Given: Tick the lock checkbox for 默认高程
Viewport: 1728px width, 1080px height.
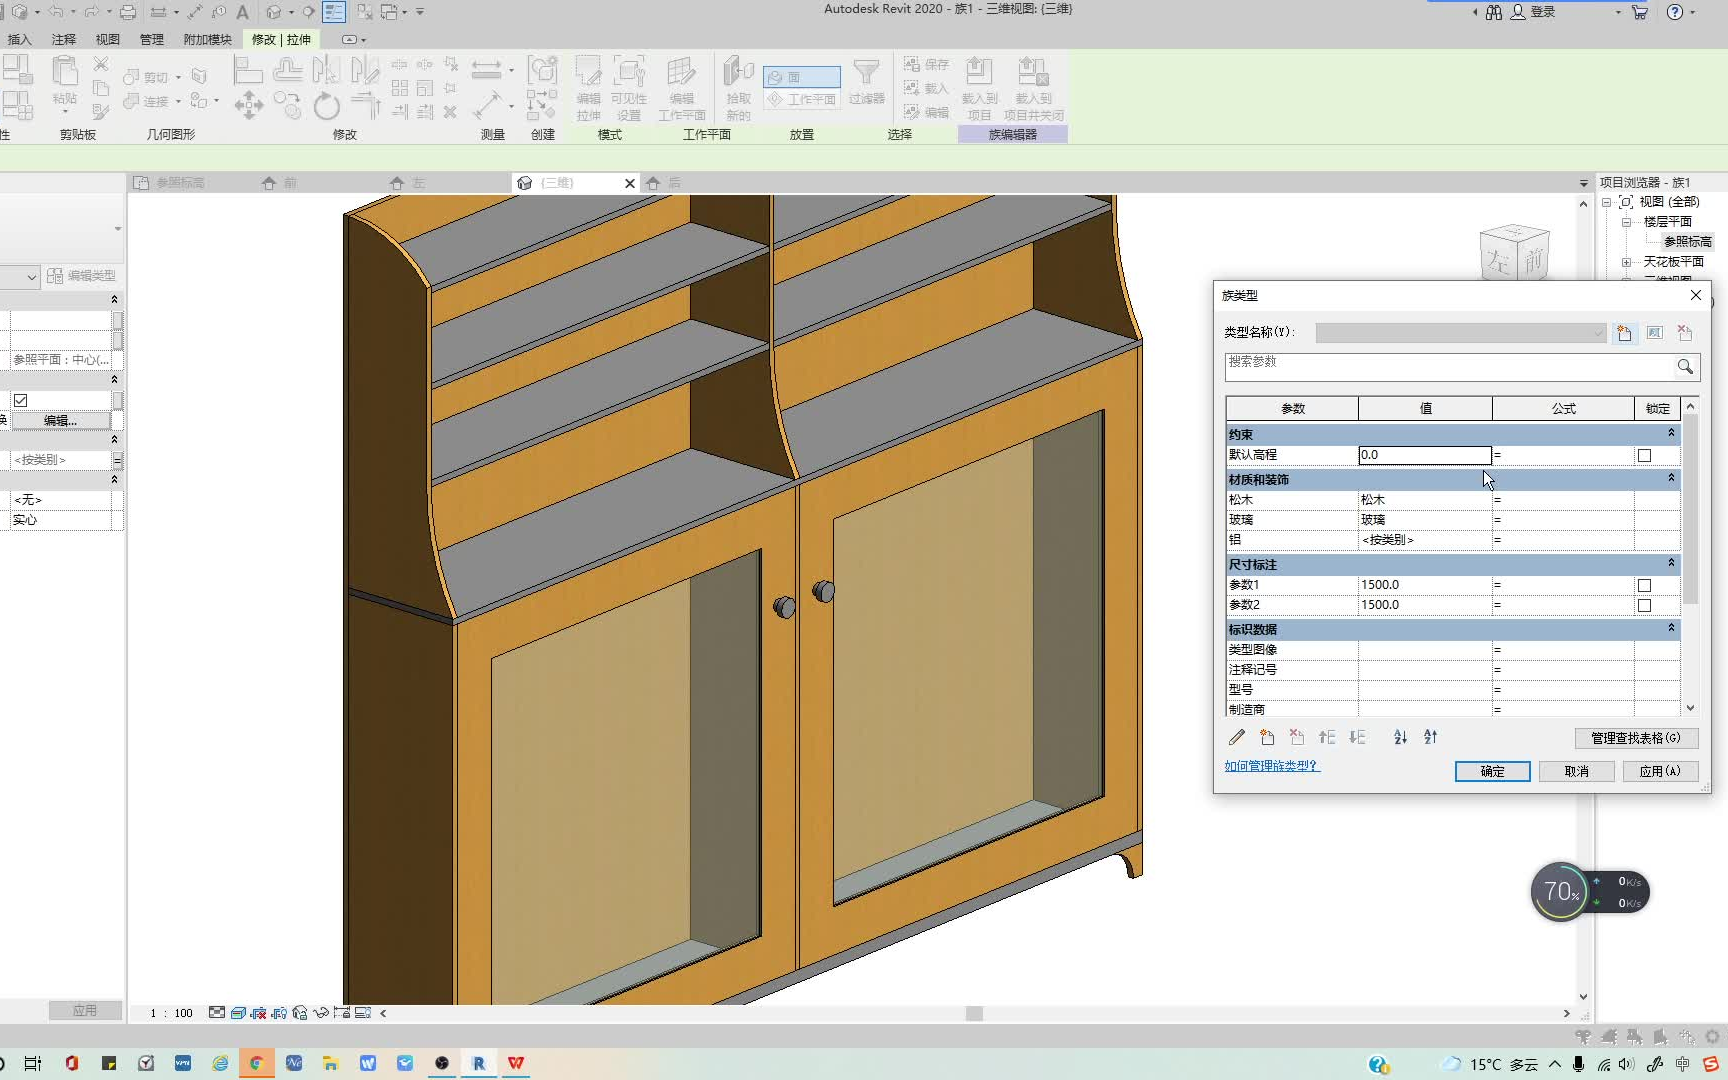Looking at the screenshot, I should click(x=1644, y=455).
